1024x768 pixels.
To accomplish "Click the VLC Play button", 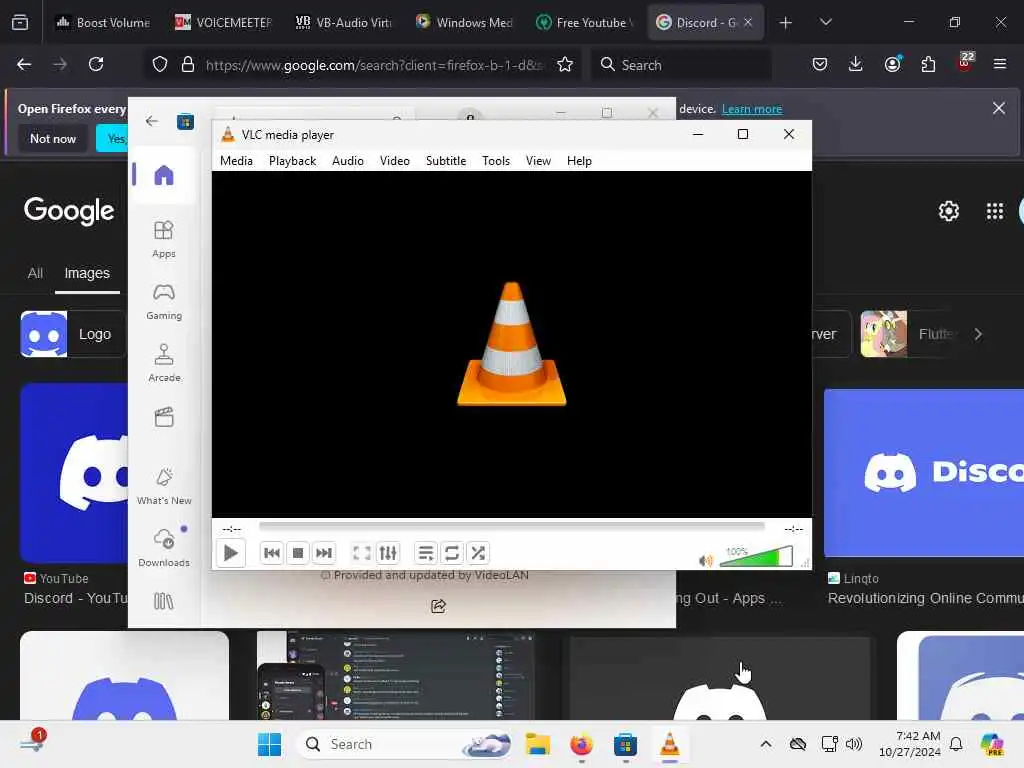I will coord(231,553).
